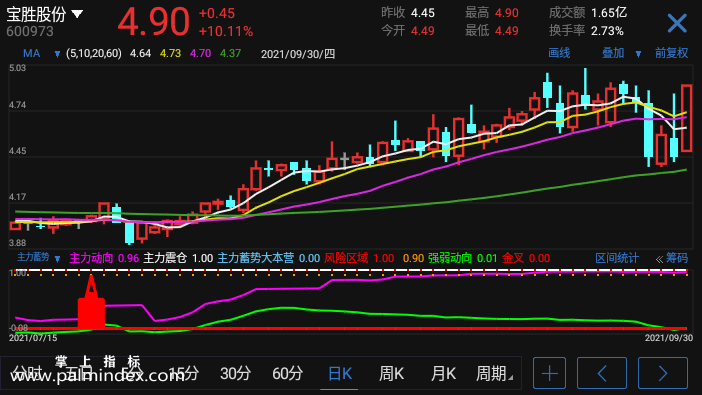Click the 金叉 0.00 label
This screenshot has height=395, width=702.
tap(526, 258)
